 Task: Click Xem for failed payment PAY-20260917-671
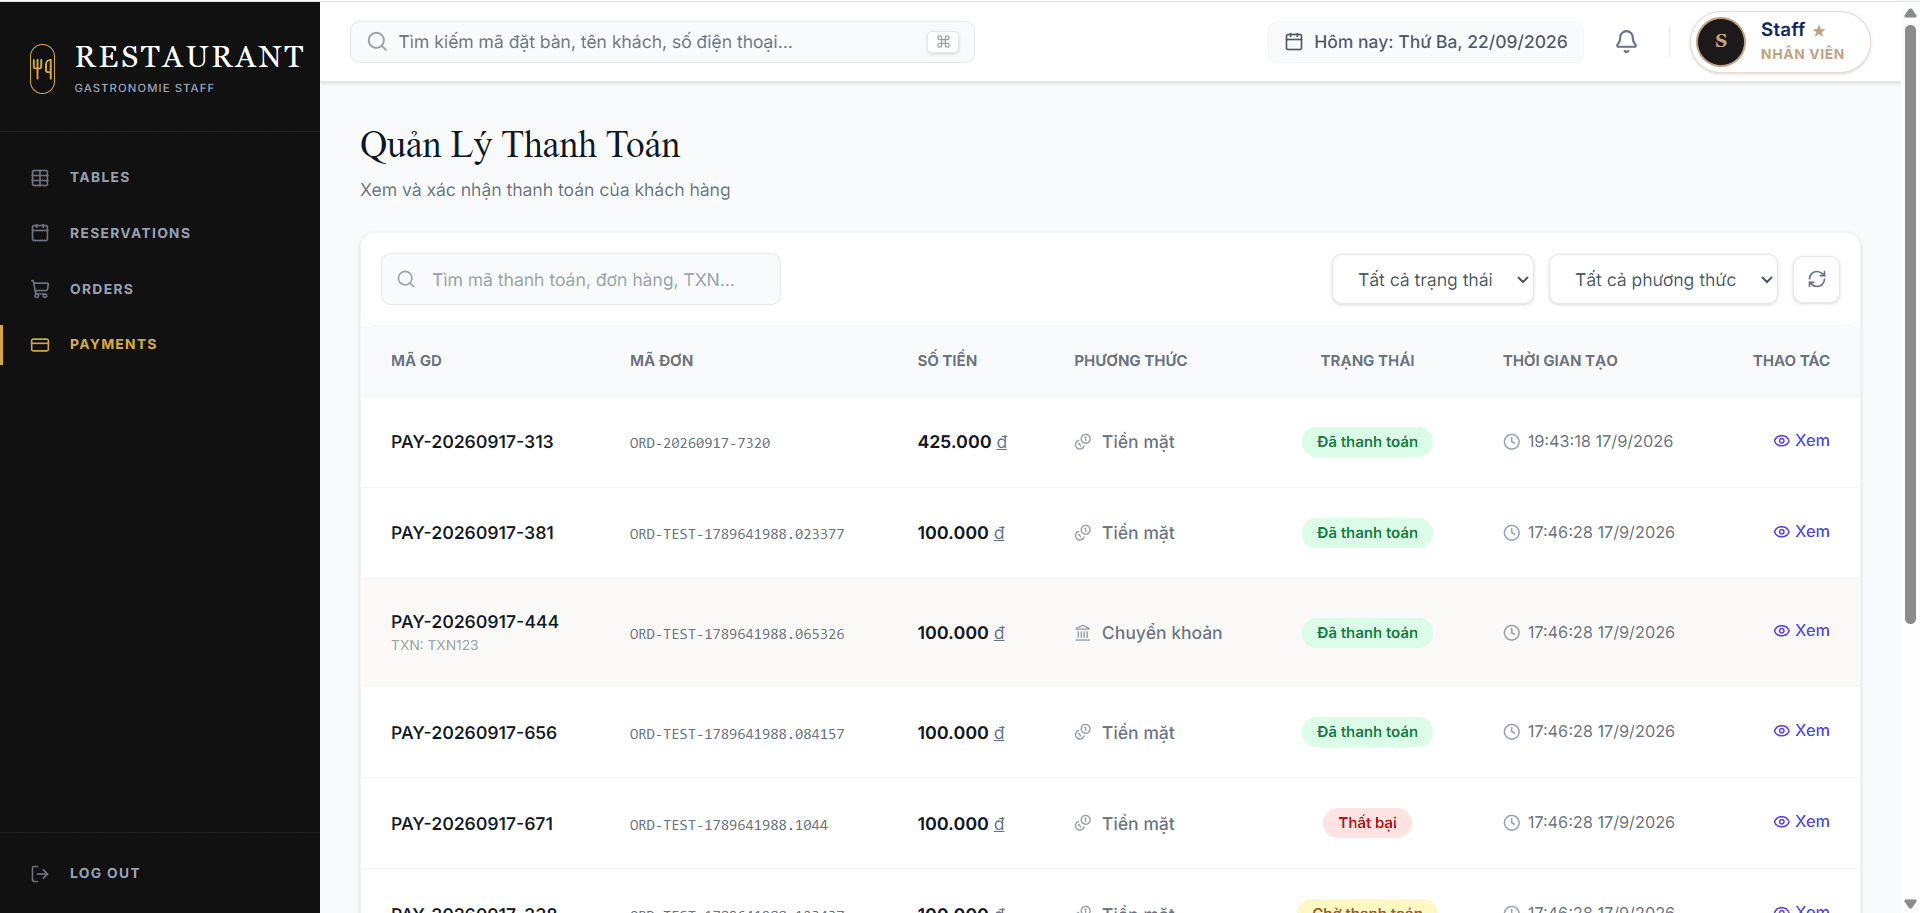[1801, 822]
